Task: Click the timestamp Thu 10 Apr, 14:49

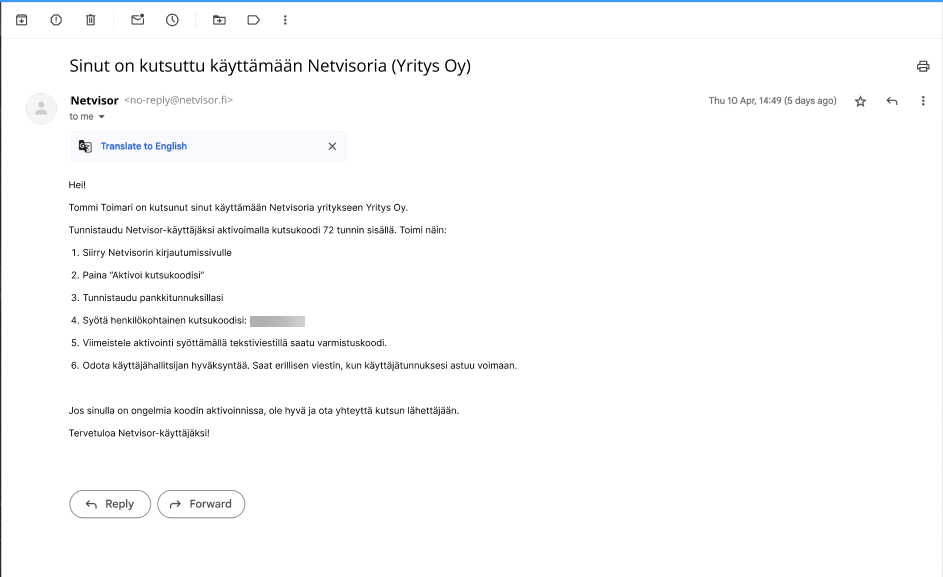Action: [x=773, y=100]
